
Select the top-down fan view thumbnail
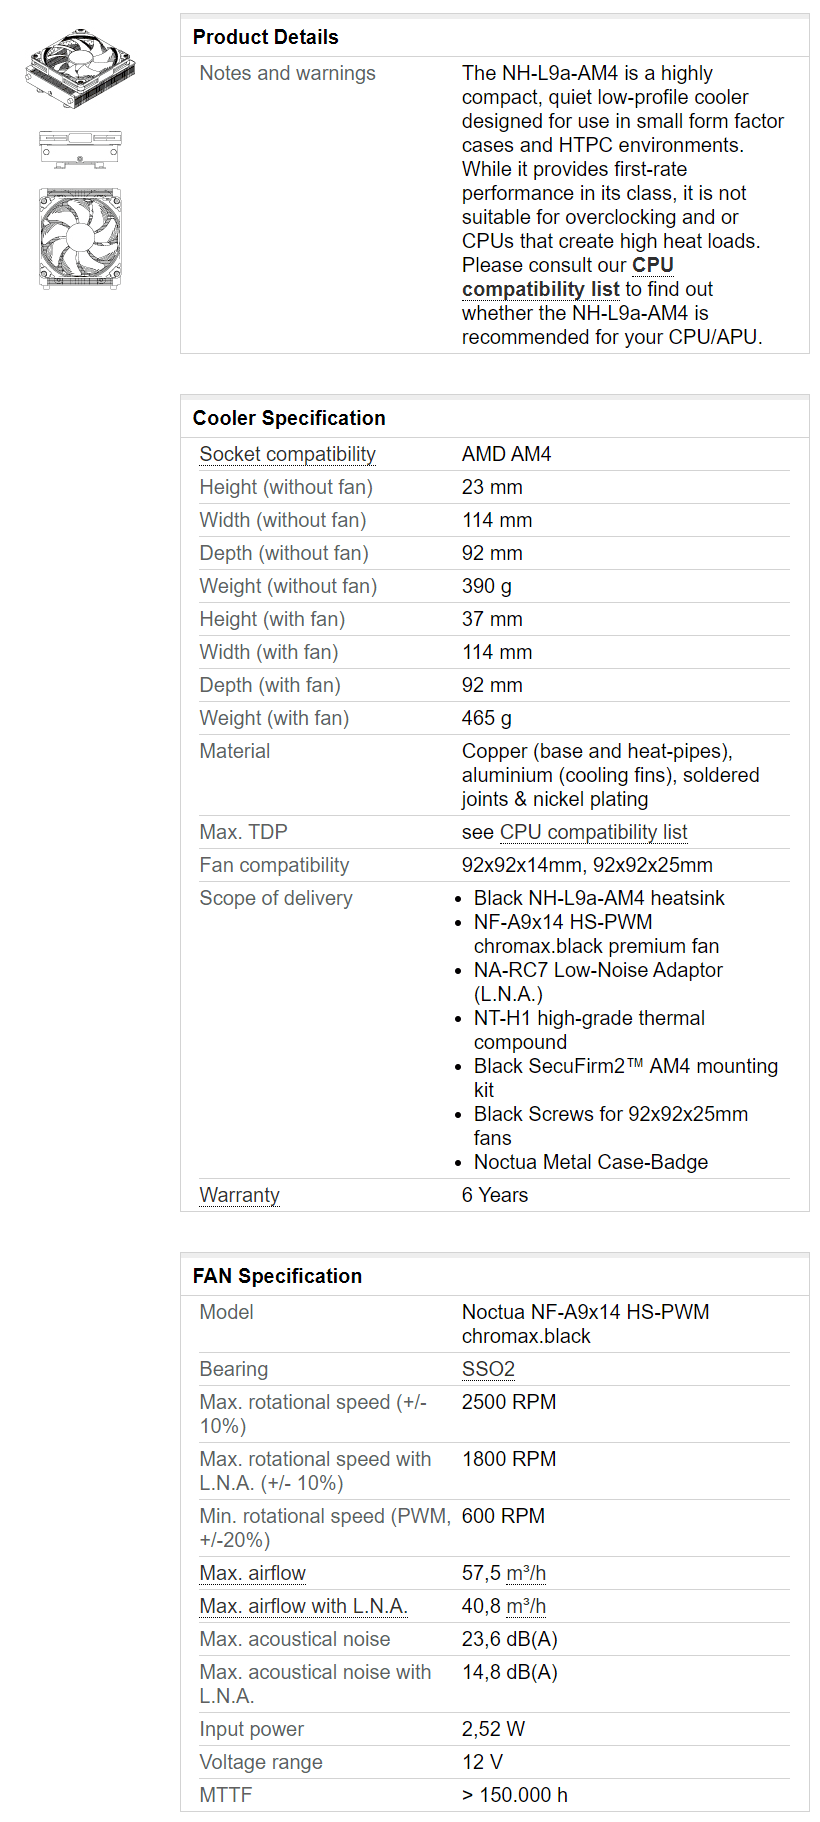click(x=80, y=239)
